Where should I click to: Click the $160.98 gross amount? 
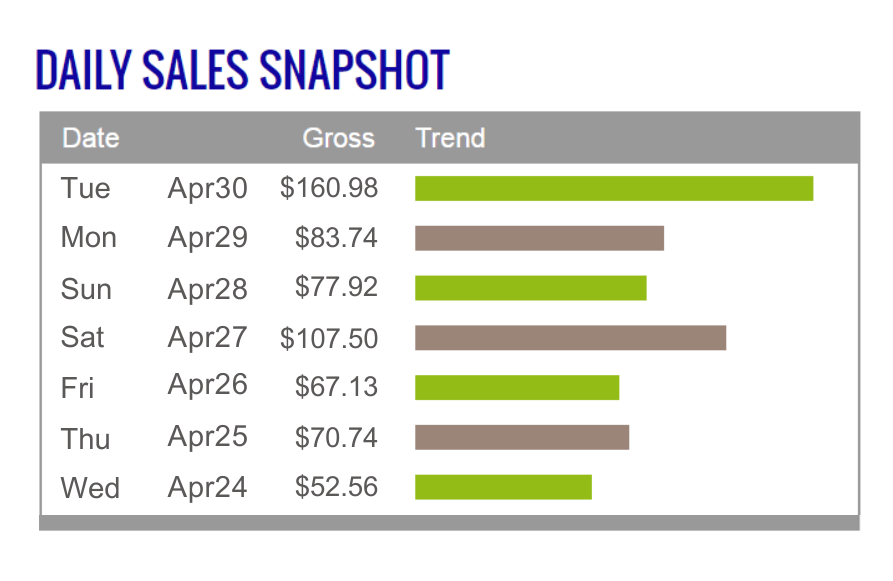coord(329,188)
